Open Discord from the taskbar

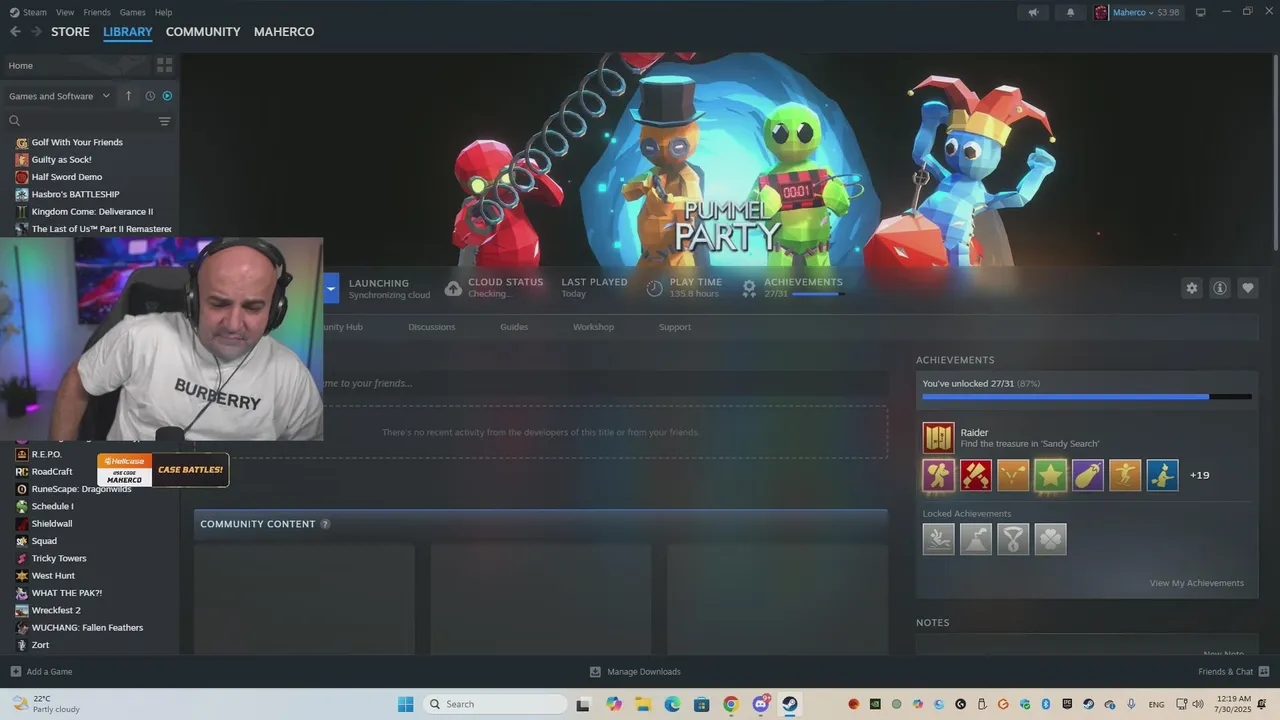[760, 704]
